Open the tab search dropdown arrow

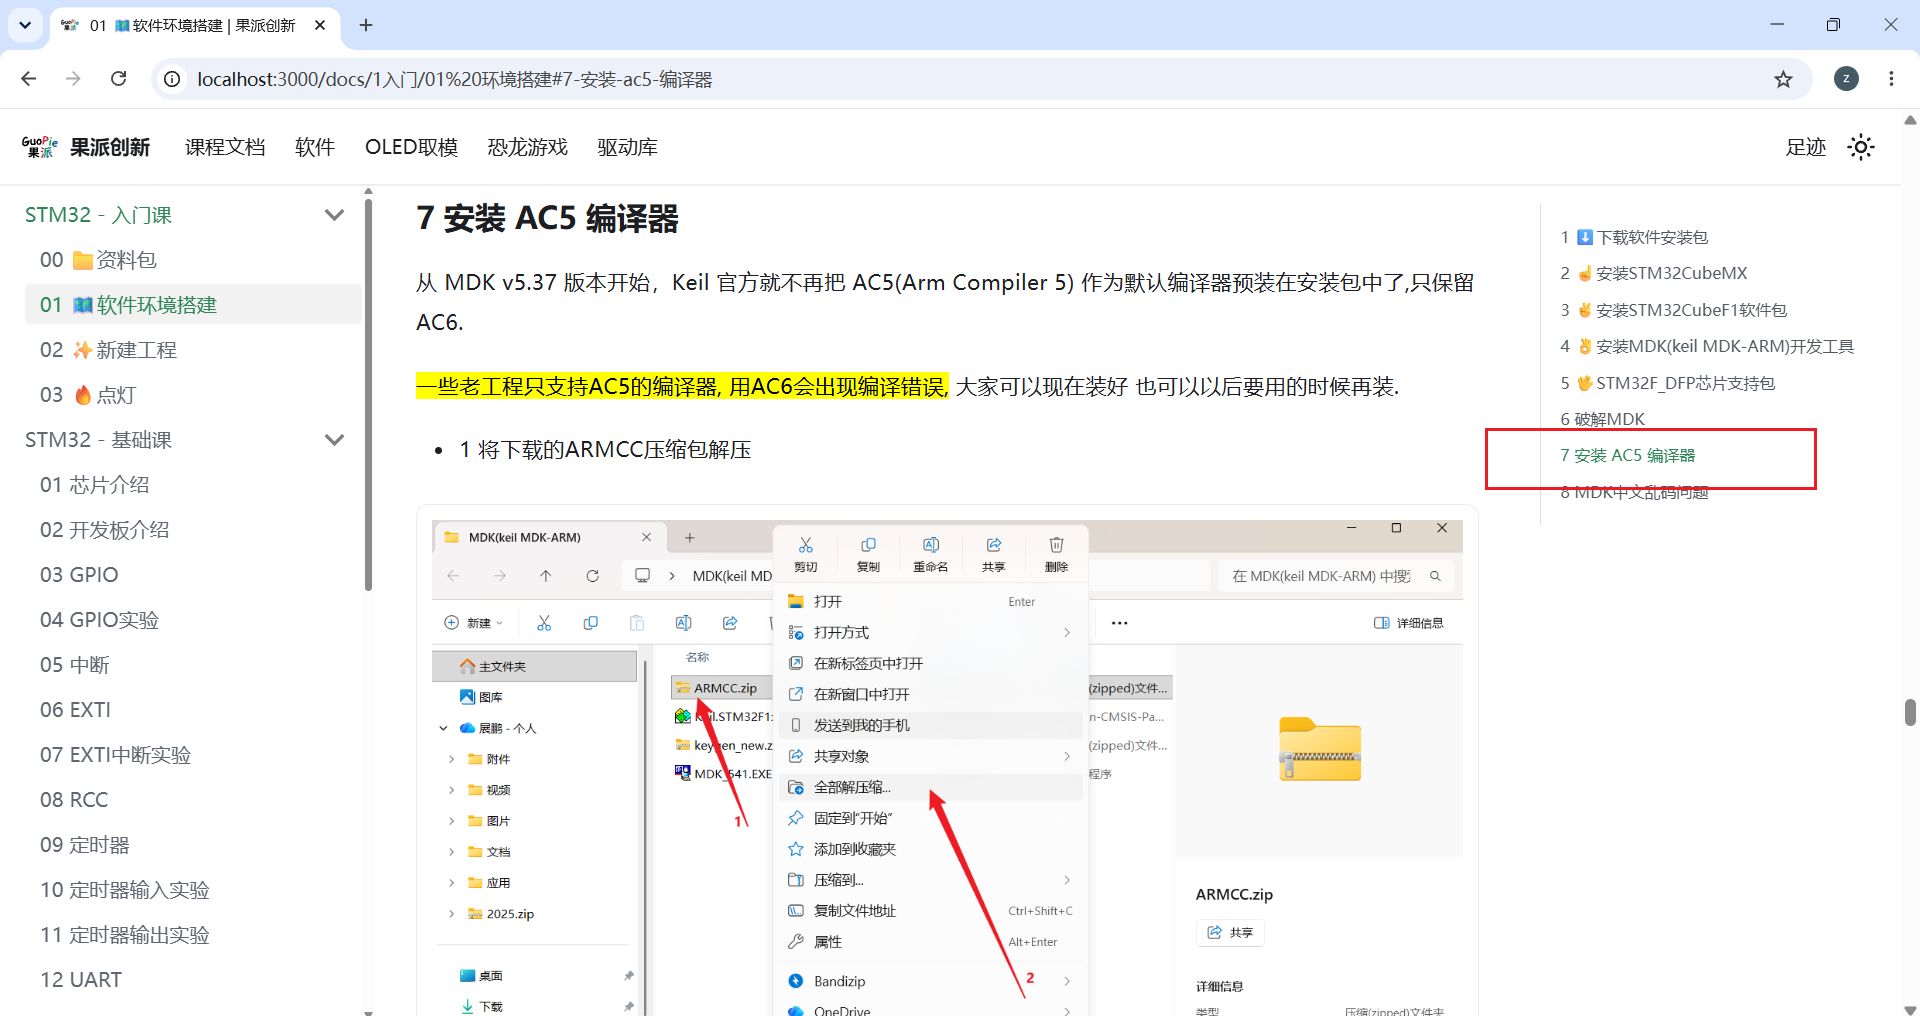25,25
